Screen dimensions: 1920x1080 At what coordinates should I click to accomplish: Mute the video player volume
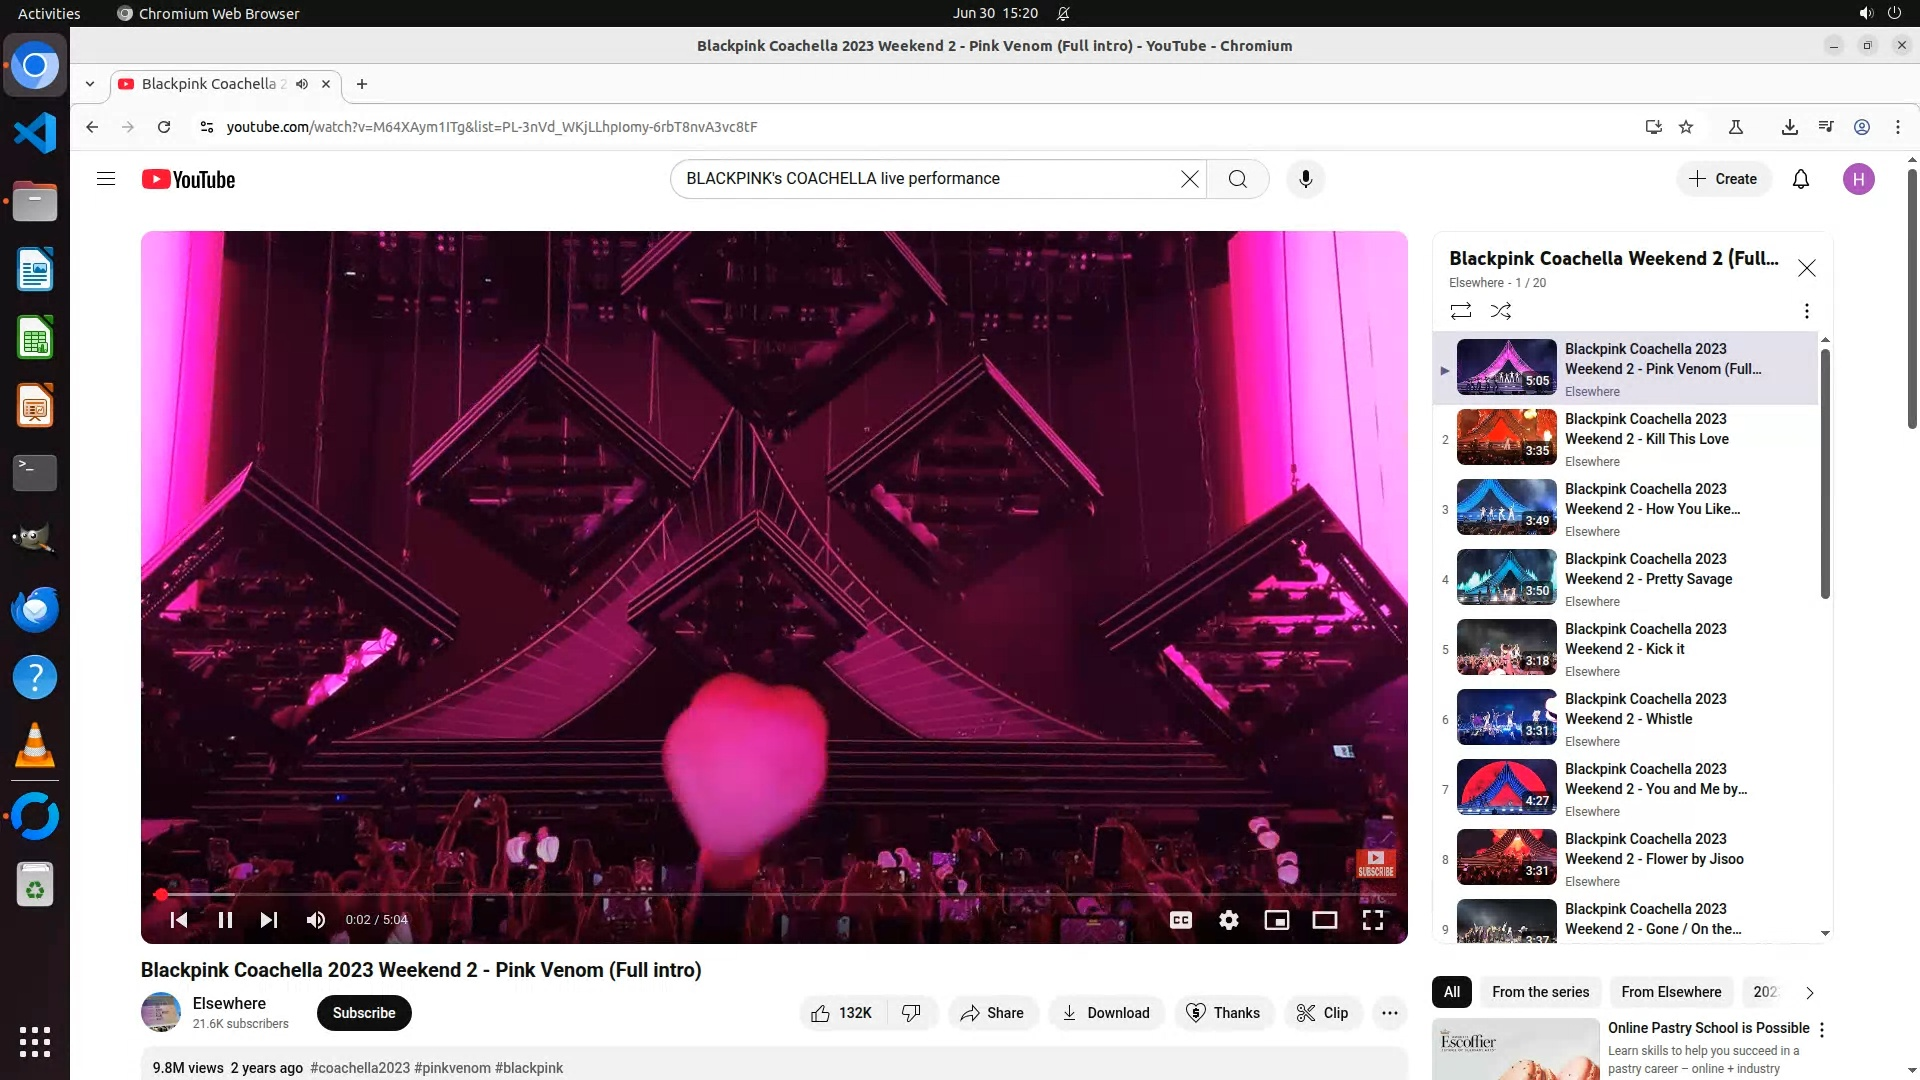(316, 920)
